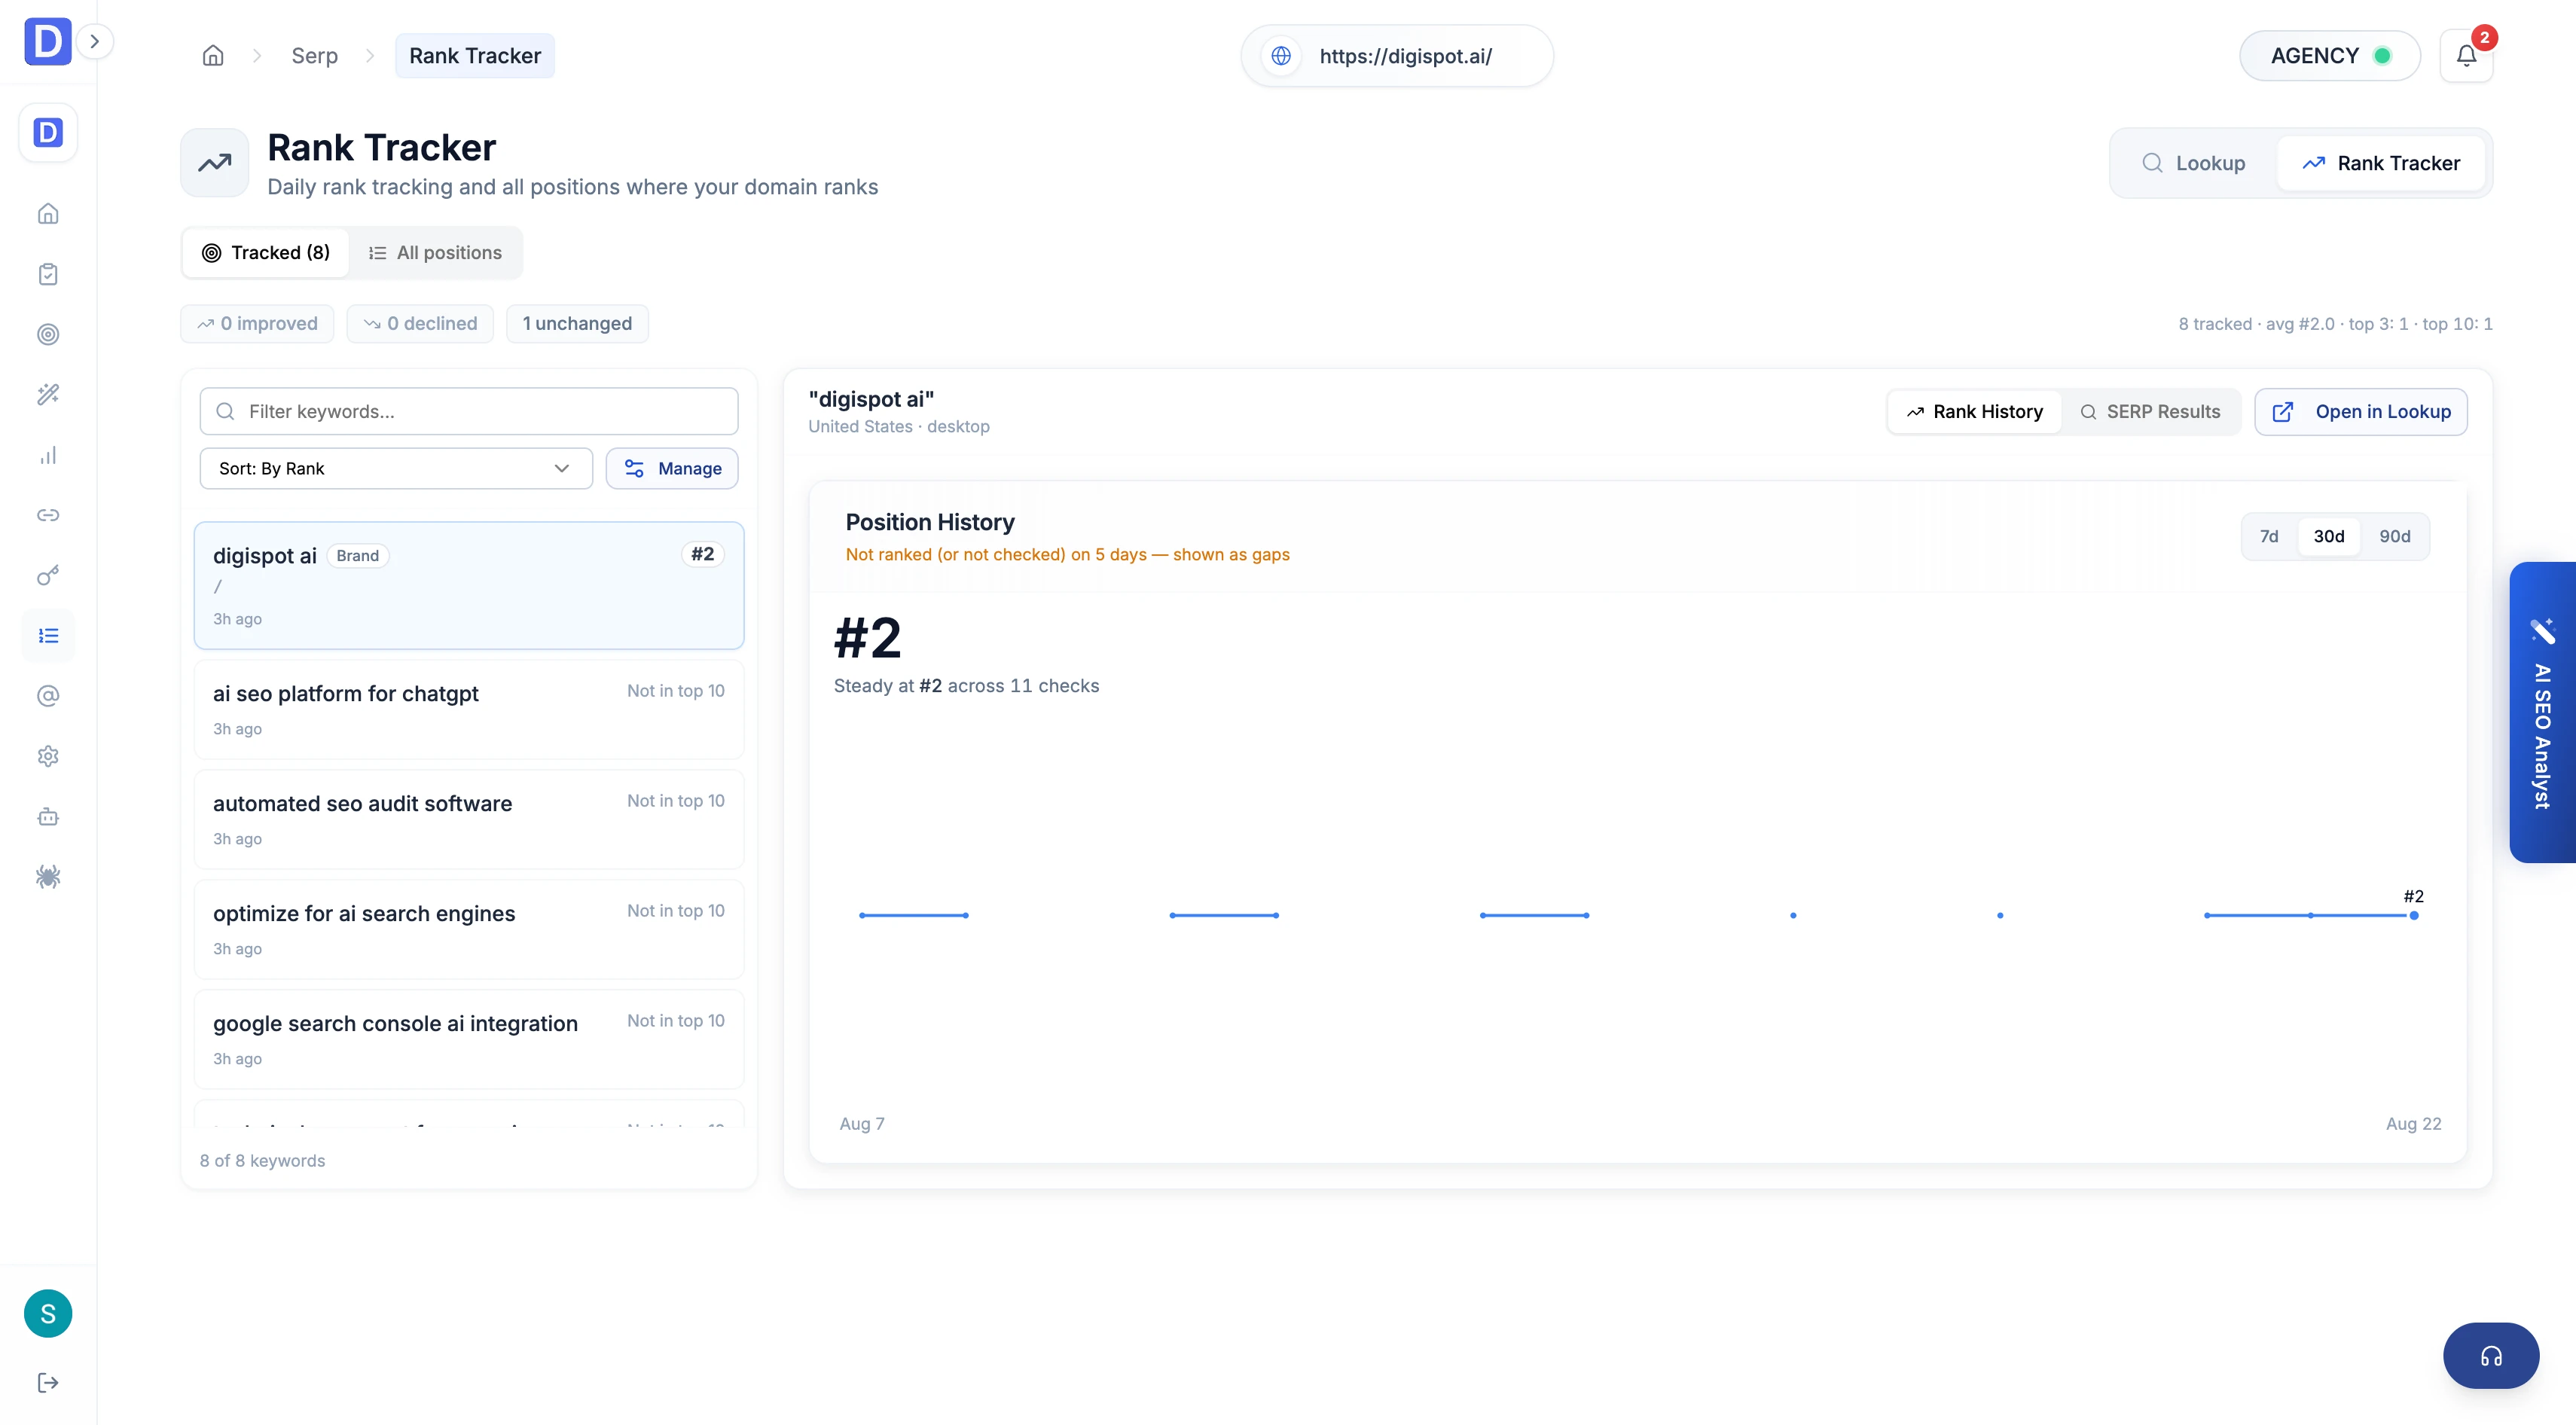Click the Serp breadcrumb link
The width and height of the screenshot is (2576, 1425).
point(314,56)
